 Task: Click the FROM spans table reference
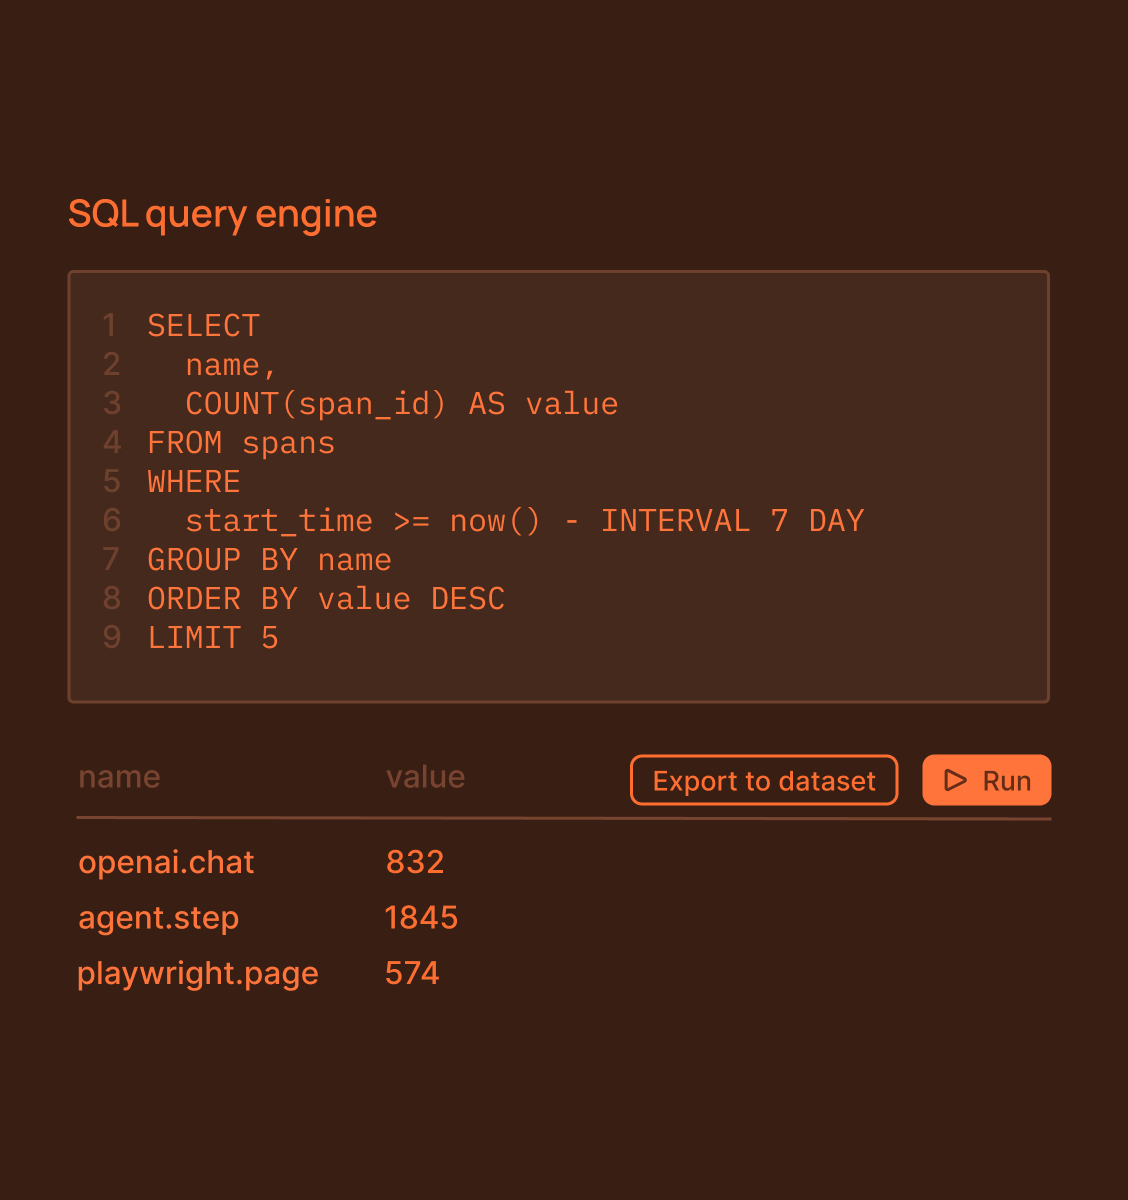point(240,443)
